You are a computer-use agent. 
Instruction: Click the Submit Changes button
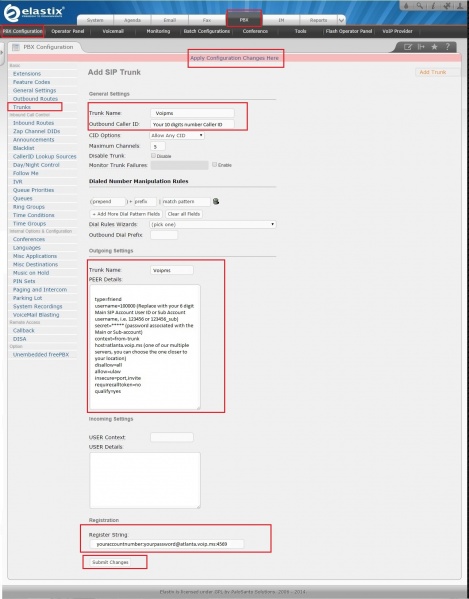point(110,562)
